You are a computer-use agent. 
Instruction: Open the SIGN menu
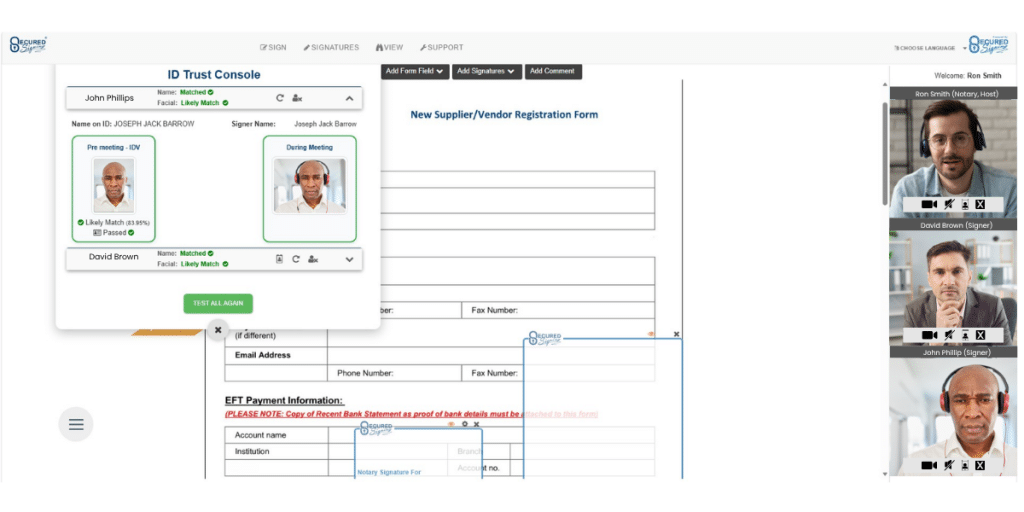pos(273,48)
